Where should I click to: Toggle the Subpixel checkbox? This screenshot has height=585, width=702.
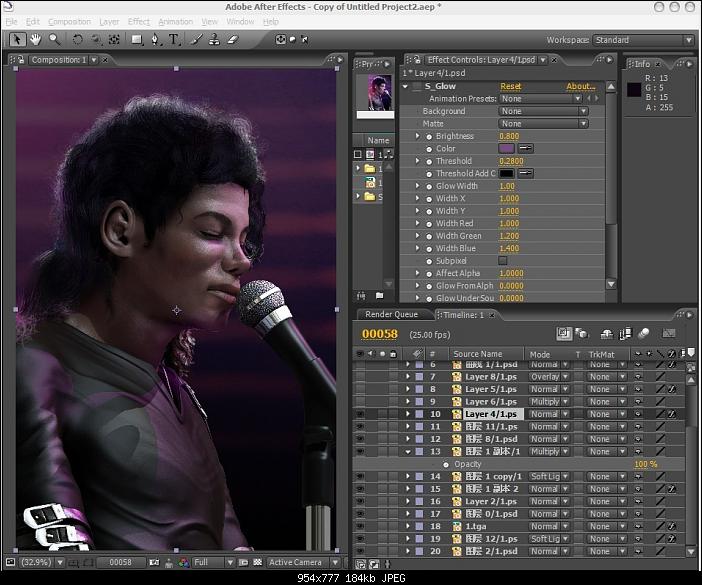503,260
